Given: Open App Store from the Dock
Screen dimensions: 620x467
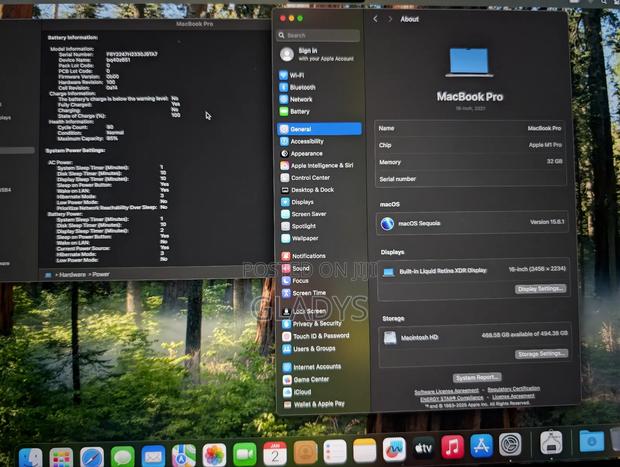Looking at the screenshot, I should (481, 446).
